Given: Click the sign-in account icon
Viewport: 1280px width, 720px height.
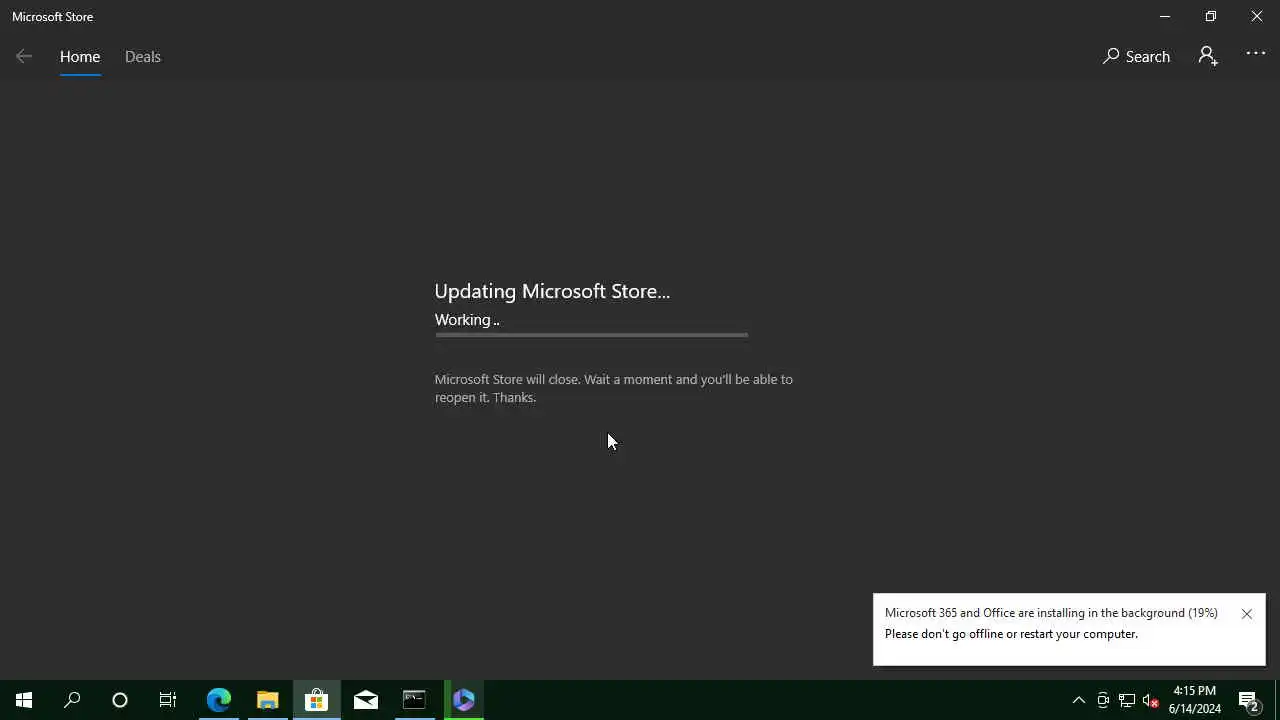Looking at the screenshot, I should [1208, 56].
